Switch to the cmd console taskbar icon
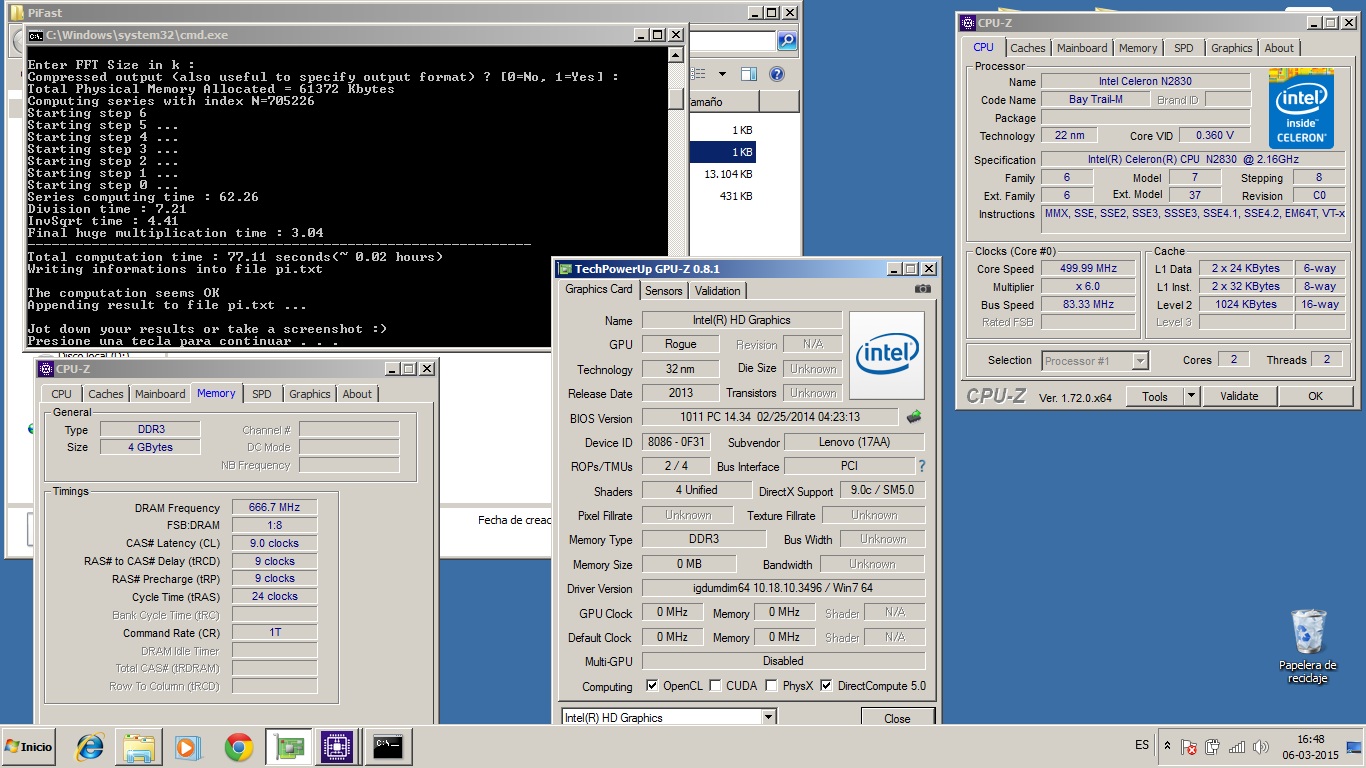Viewport: 1366px width, 768px height. [387, 747]
